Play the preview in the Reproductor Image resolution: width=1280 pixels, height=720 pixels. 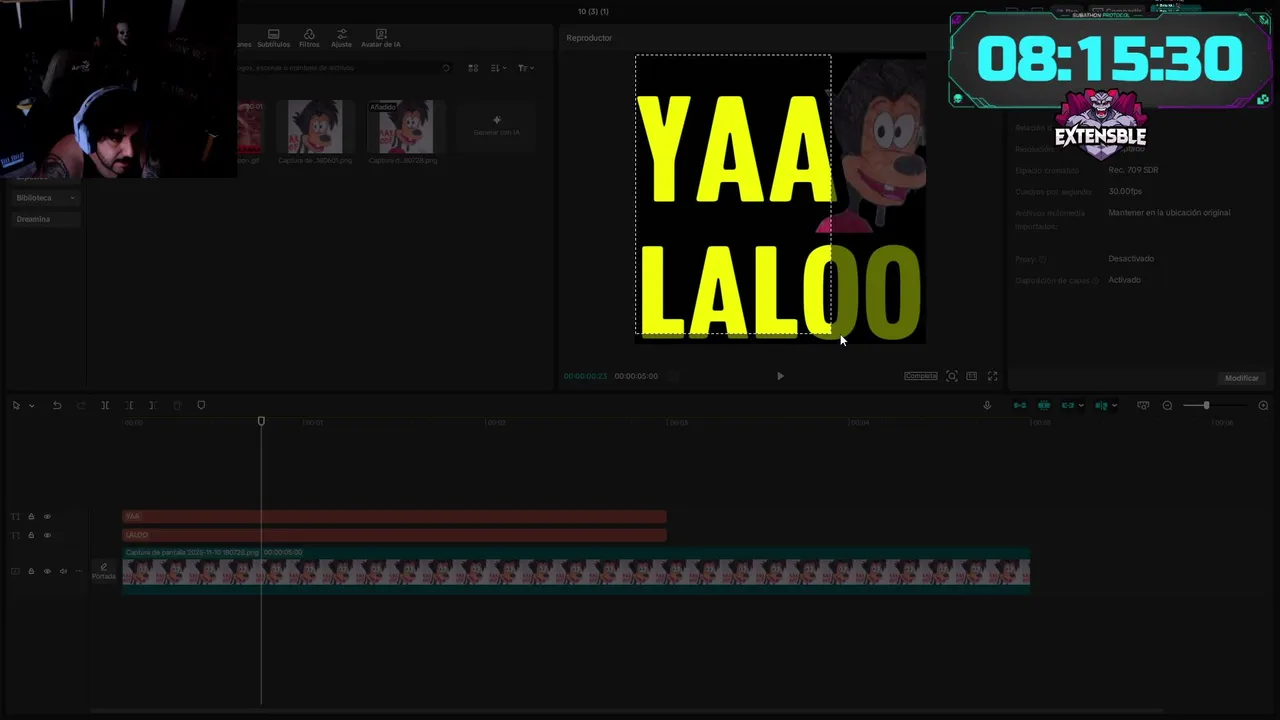(x=780, y=376)
